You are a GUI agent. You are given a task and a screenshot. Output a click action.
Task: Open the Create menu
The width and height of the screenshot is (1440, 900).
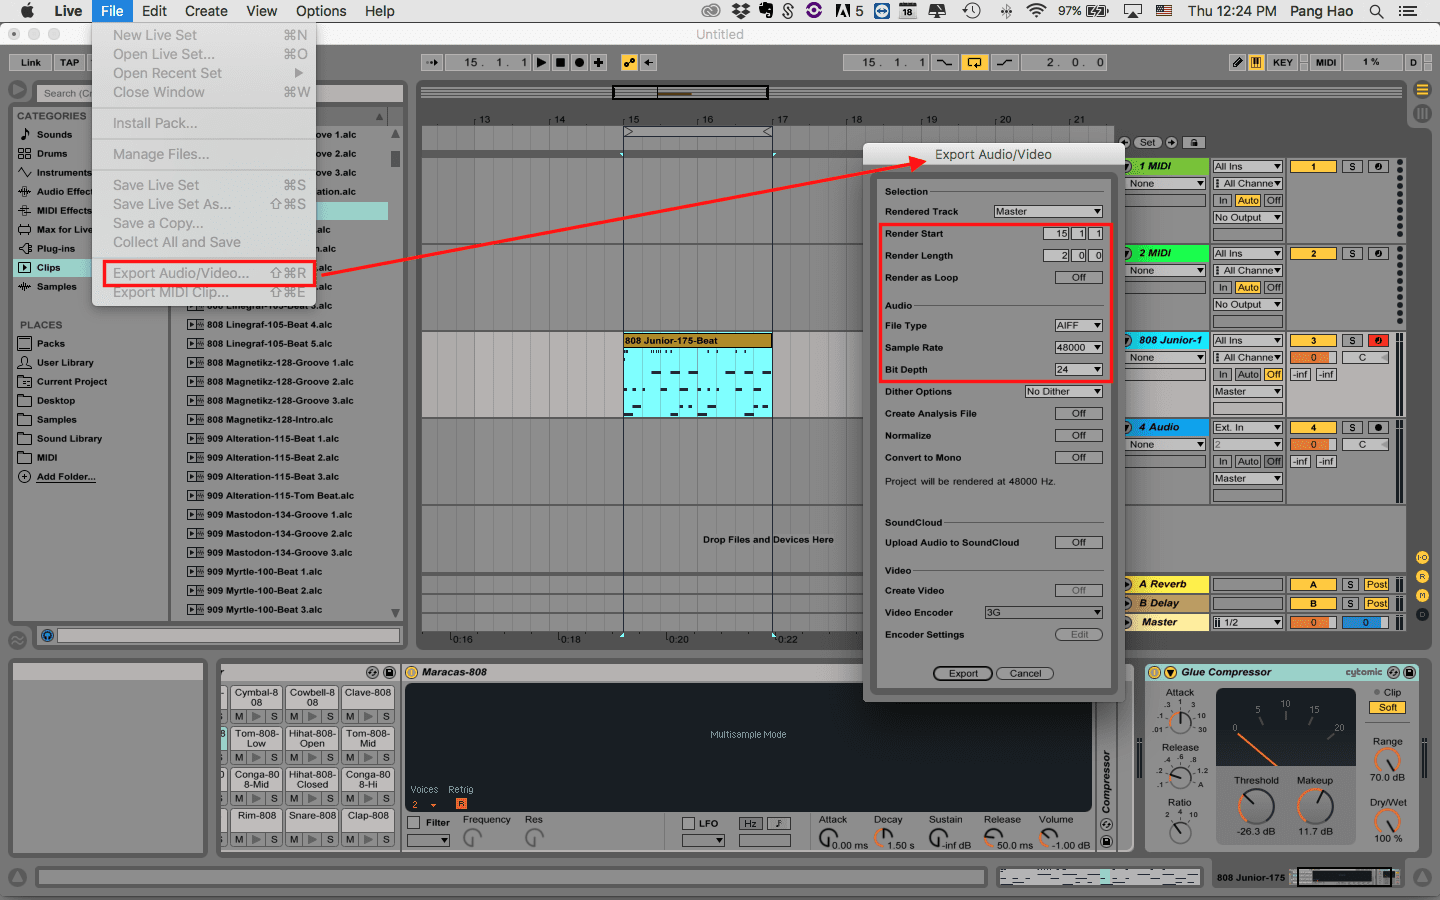pyautogui.click(x=206, y=11)
